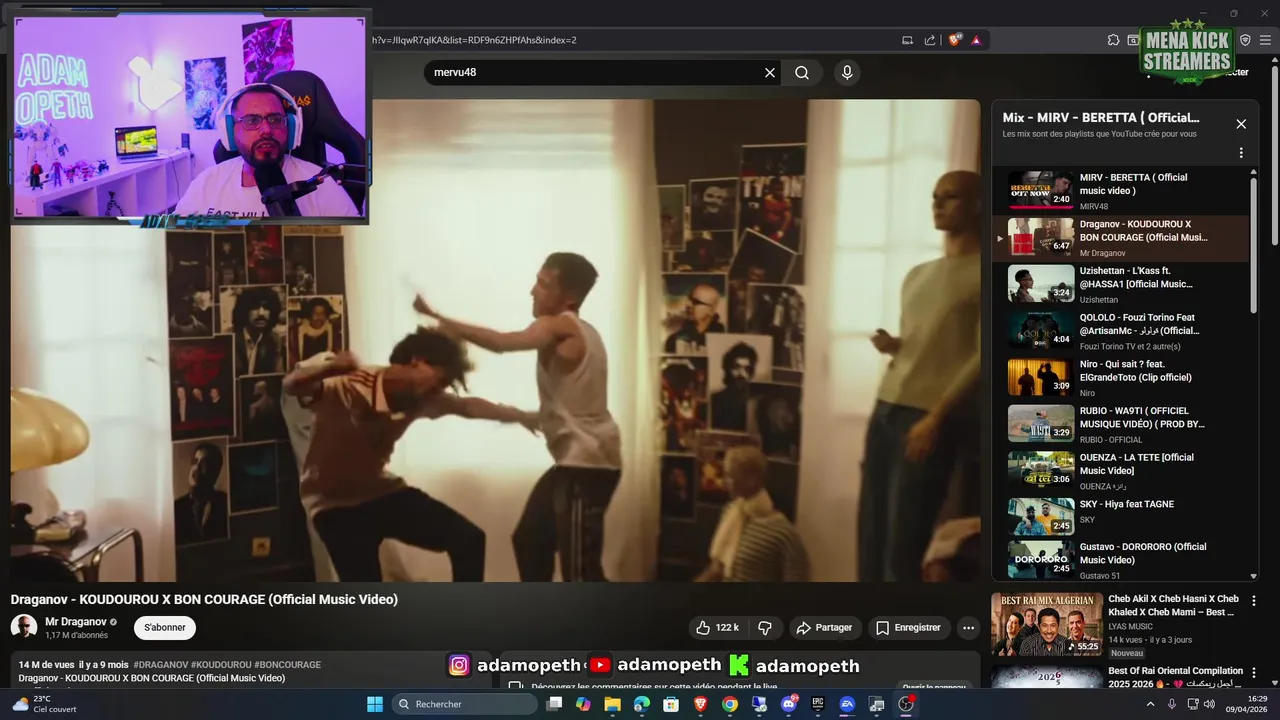Open the EA app in the taskbar

point(847,704)
